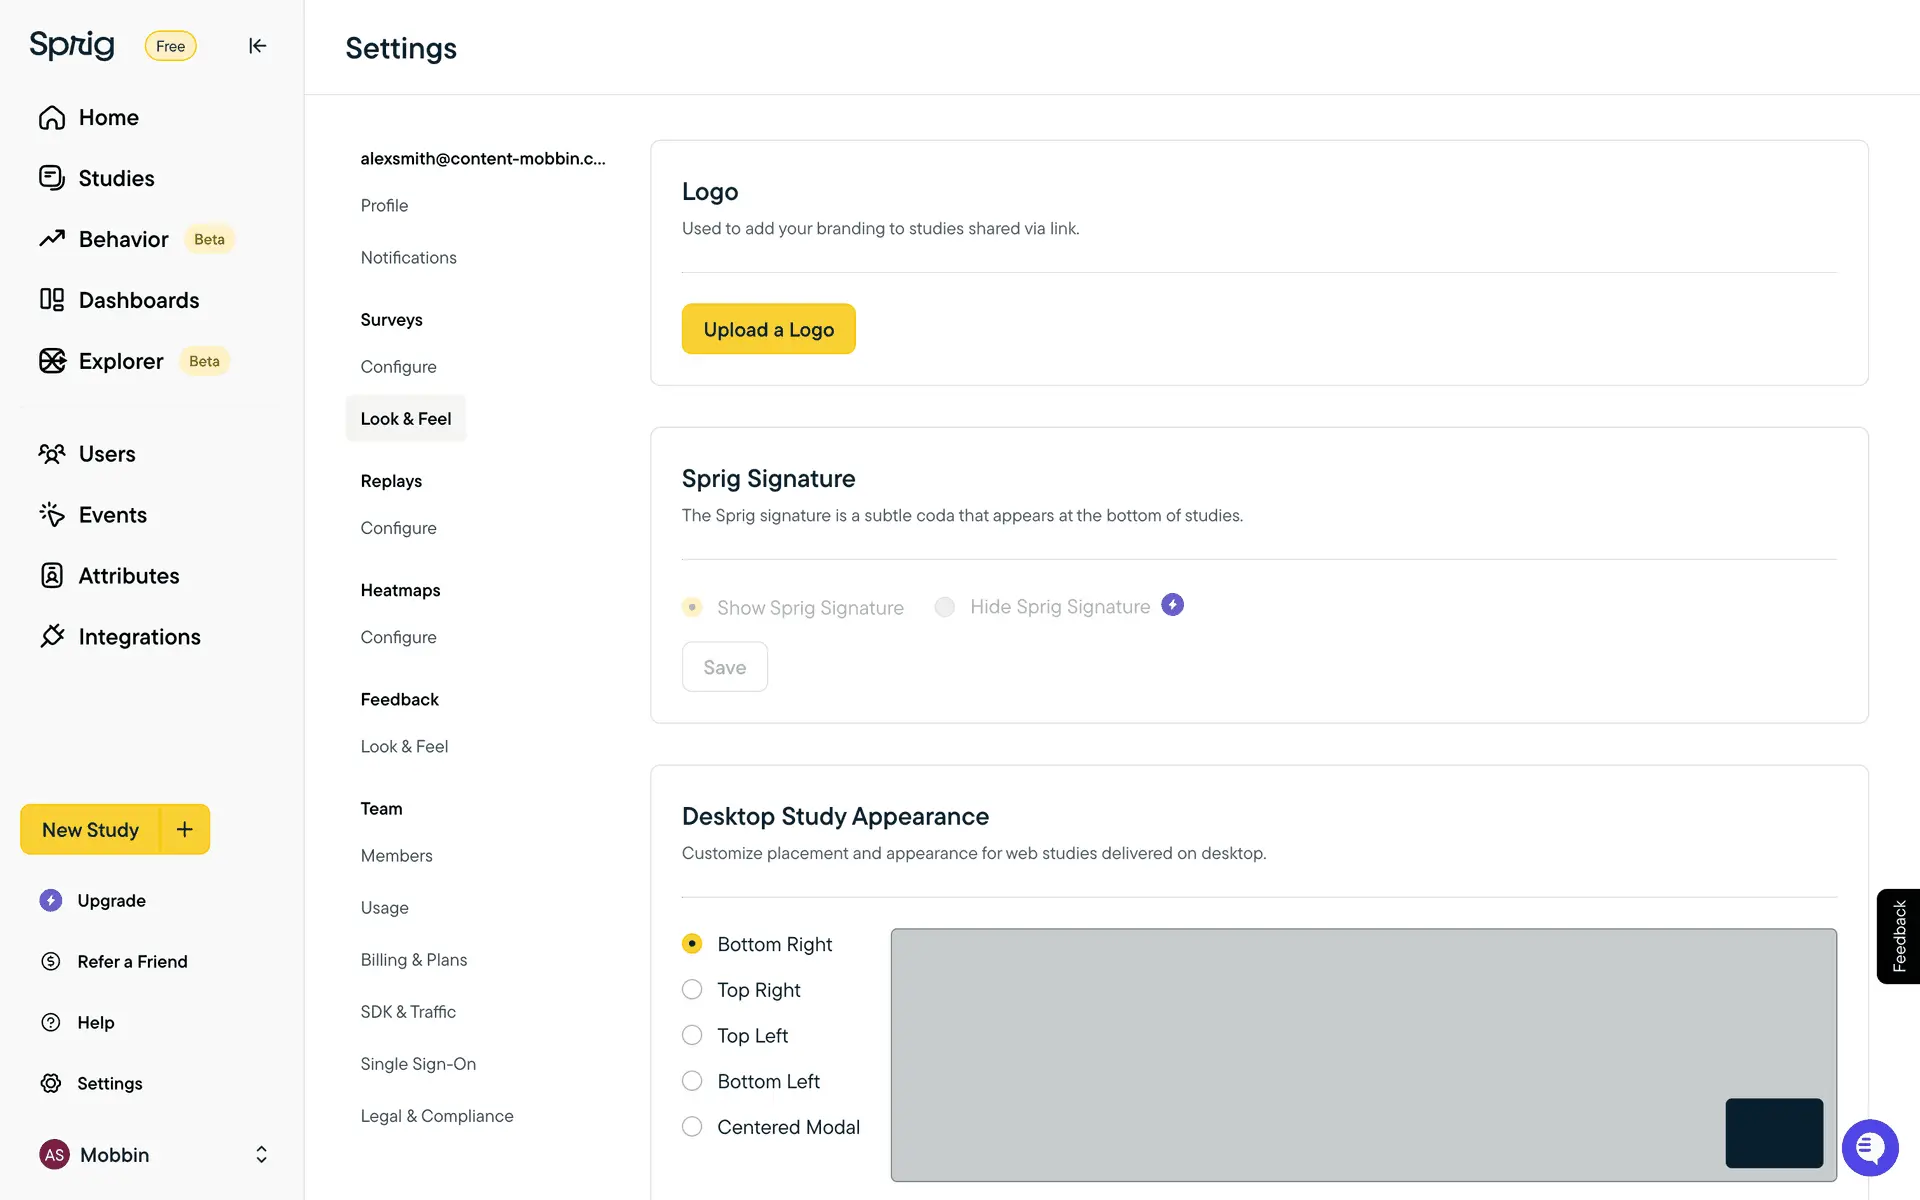Expand the Mobbin workspace switcher
This screenshot has width=1920, height=1200.
pos(261,1155)
